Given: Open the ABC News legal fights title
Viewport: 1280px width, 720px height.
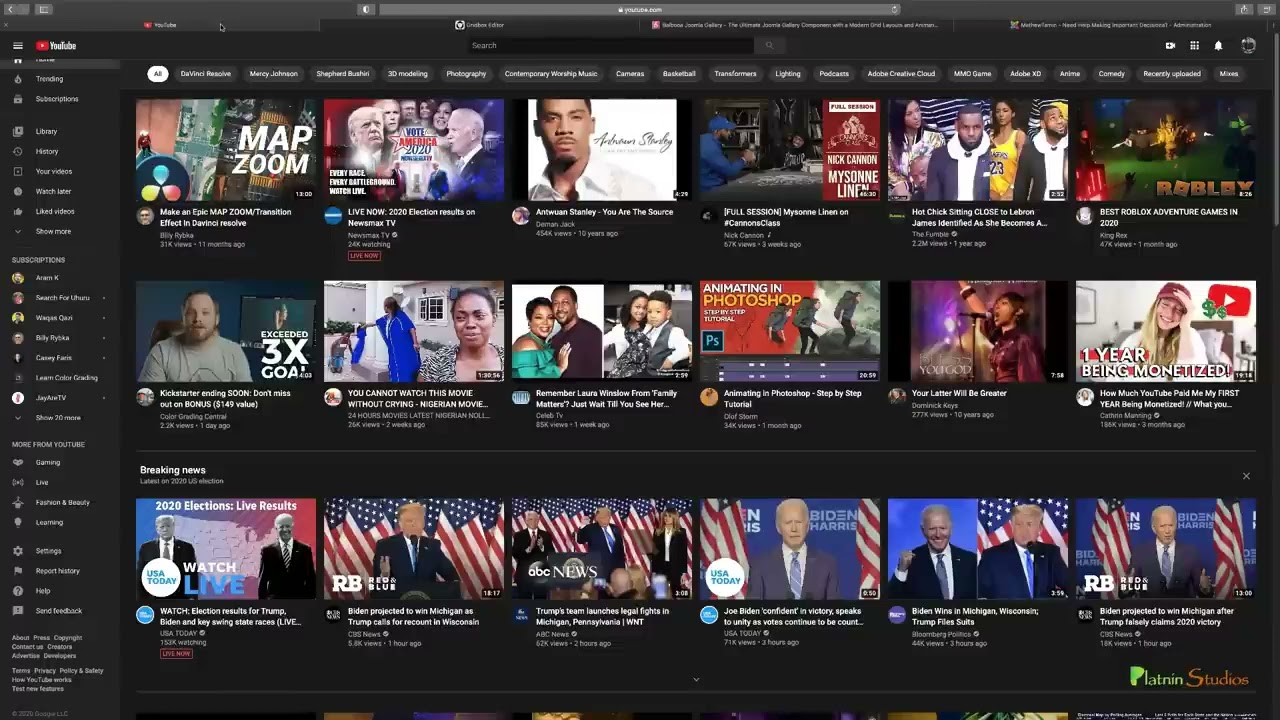Looking at the screenshot, I should (x=602, y=616).
